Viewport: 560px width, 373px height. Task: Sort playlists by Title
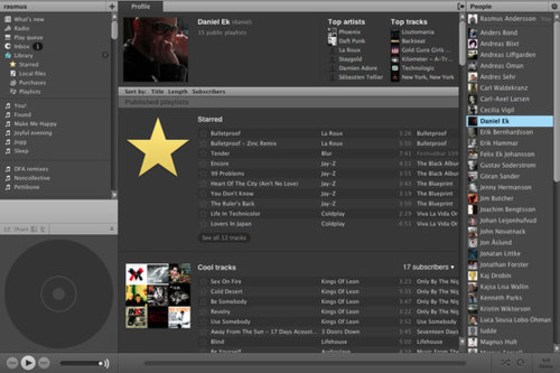click(157, 91)
